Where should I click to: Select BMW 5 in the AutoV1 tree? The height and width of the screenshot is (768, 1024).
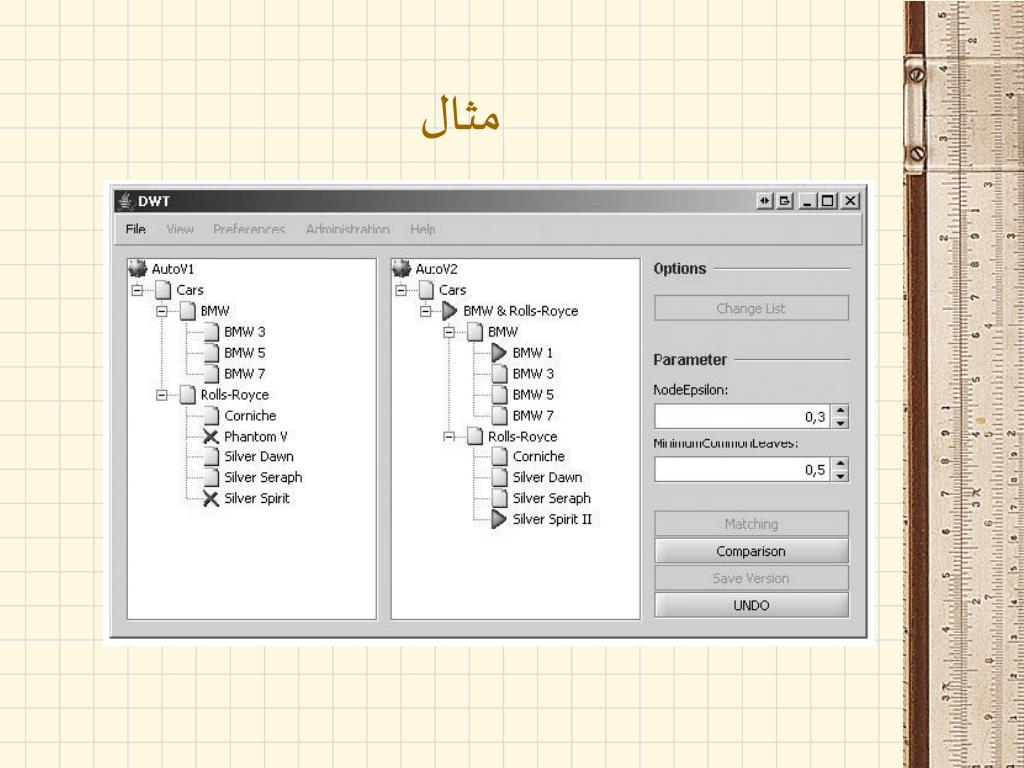245,353
